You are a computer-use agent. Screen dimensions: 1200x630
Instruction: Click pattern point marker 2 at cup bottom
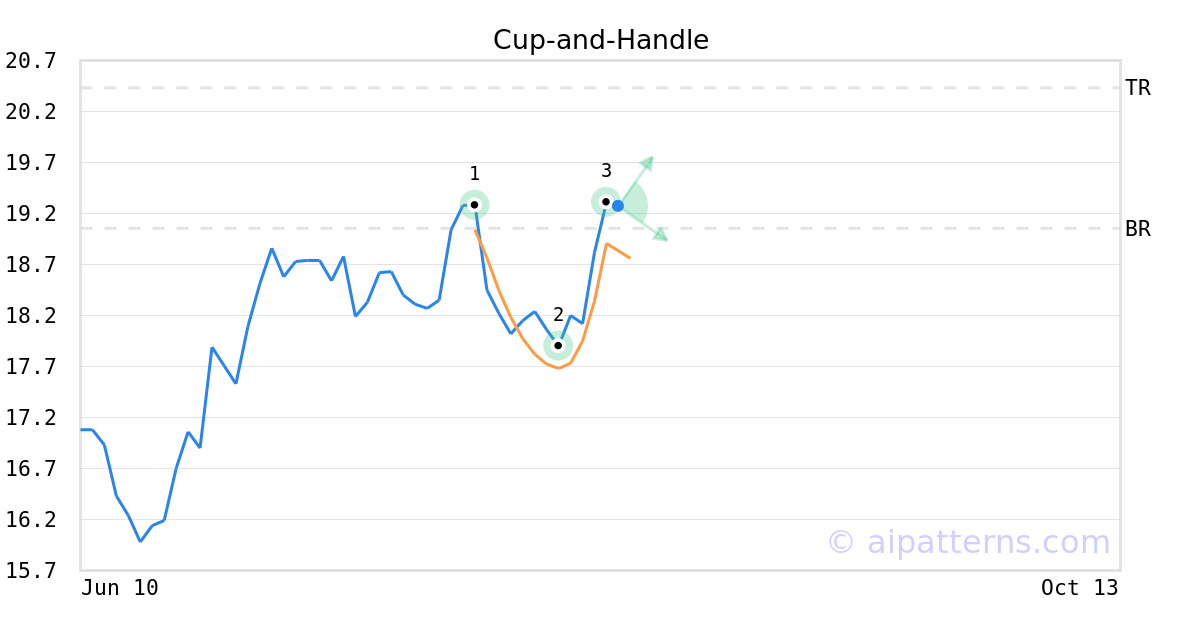[x=558, y=345]
